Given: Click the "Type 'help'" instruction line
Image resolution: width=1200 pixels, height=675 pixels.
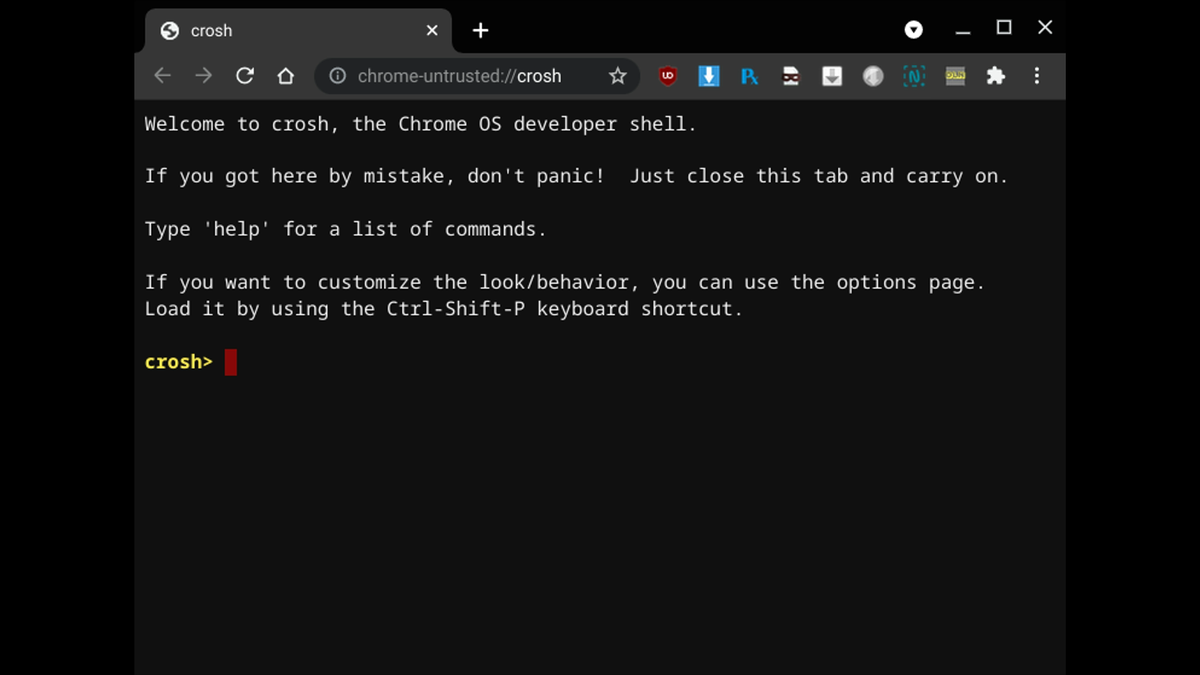Looking at the screenshot, I should point(346,229).
